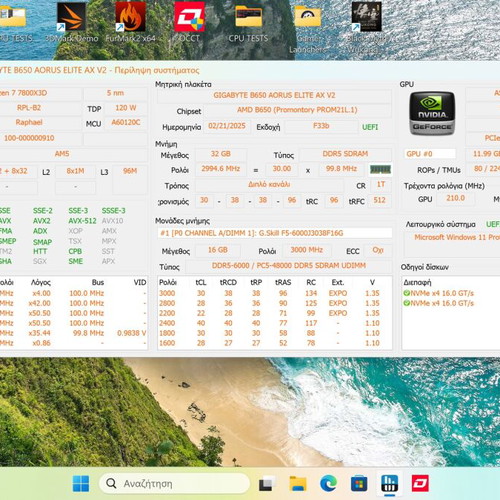The height and width of the screenshot is (500, 500).
Task: Click the tRFC value 512
Action: (379, 200)
